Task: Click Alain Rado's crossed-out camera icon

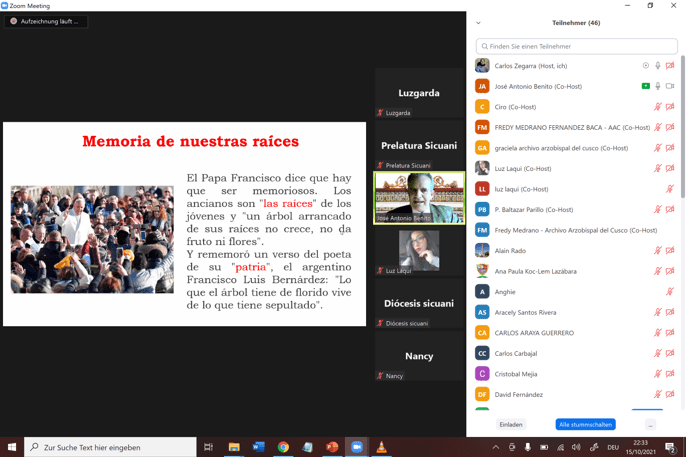Action: point(670,251)
